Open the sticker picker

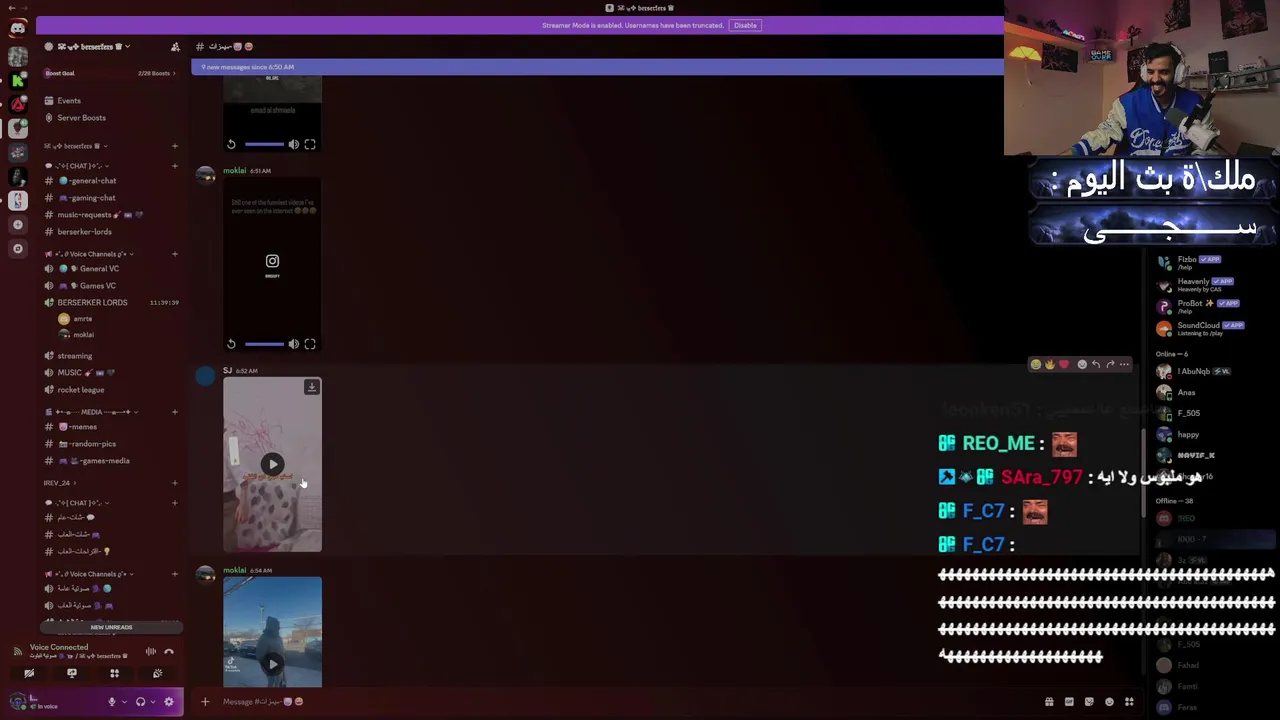pyautogui.click(x=1089, y=702)
